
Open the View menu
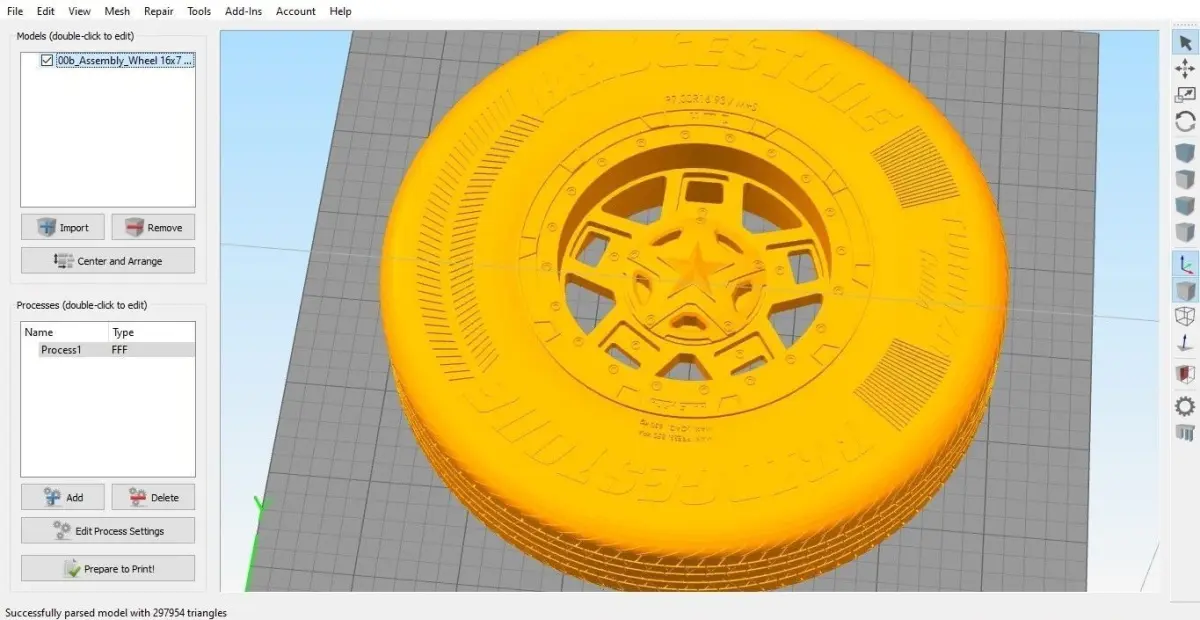coord(80,11)
